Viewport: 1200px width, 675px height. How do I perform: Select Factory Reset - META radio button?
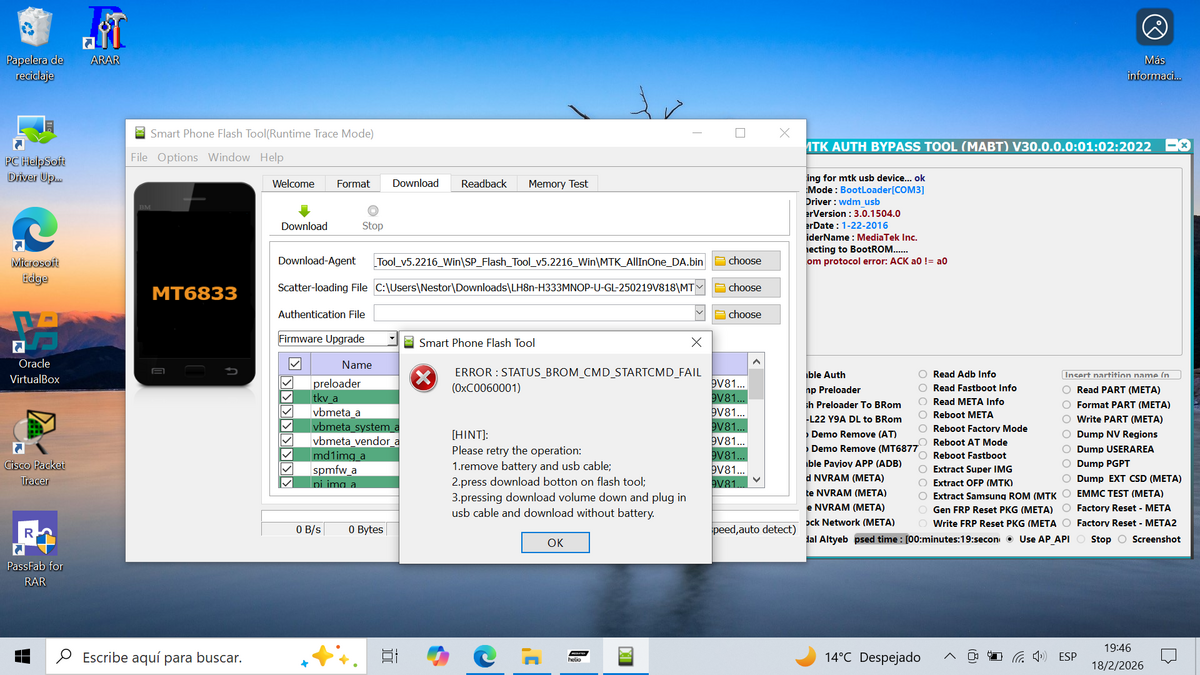point(1066,508)
